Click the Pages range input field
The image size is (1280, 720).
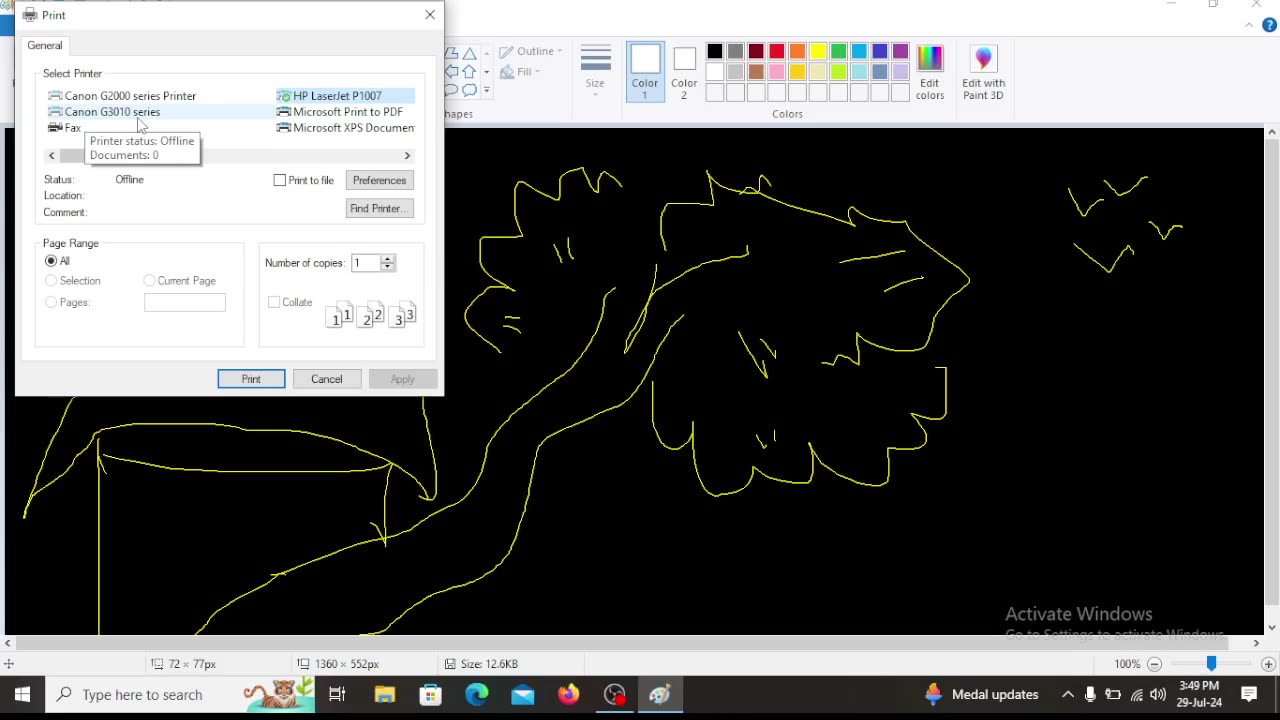[x=185, y=302]
